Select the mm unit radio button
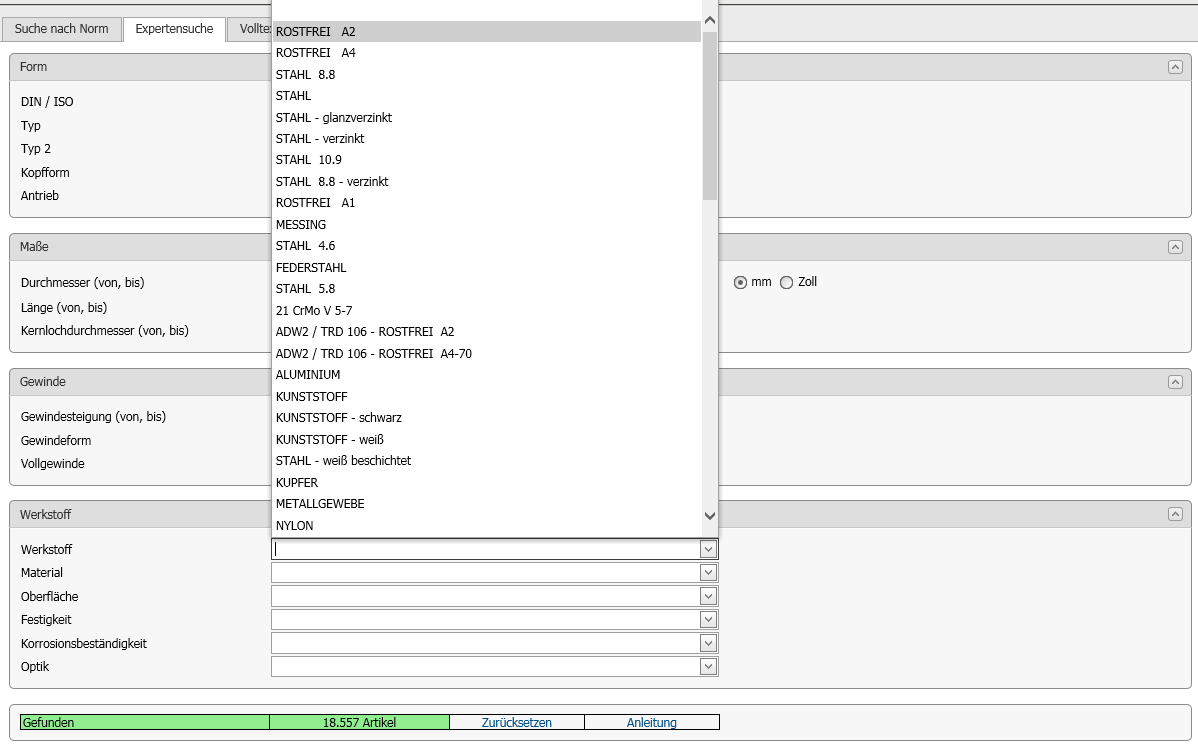 point(741,282)
